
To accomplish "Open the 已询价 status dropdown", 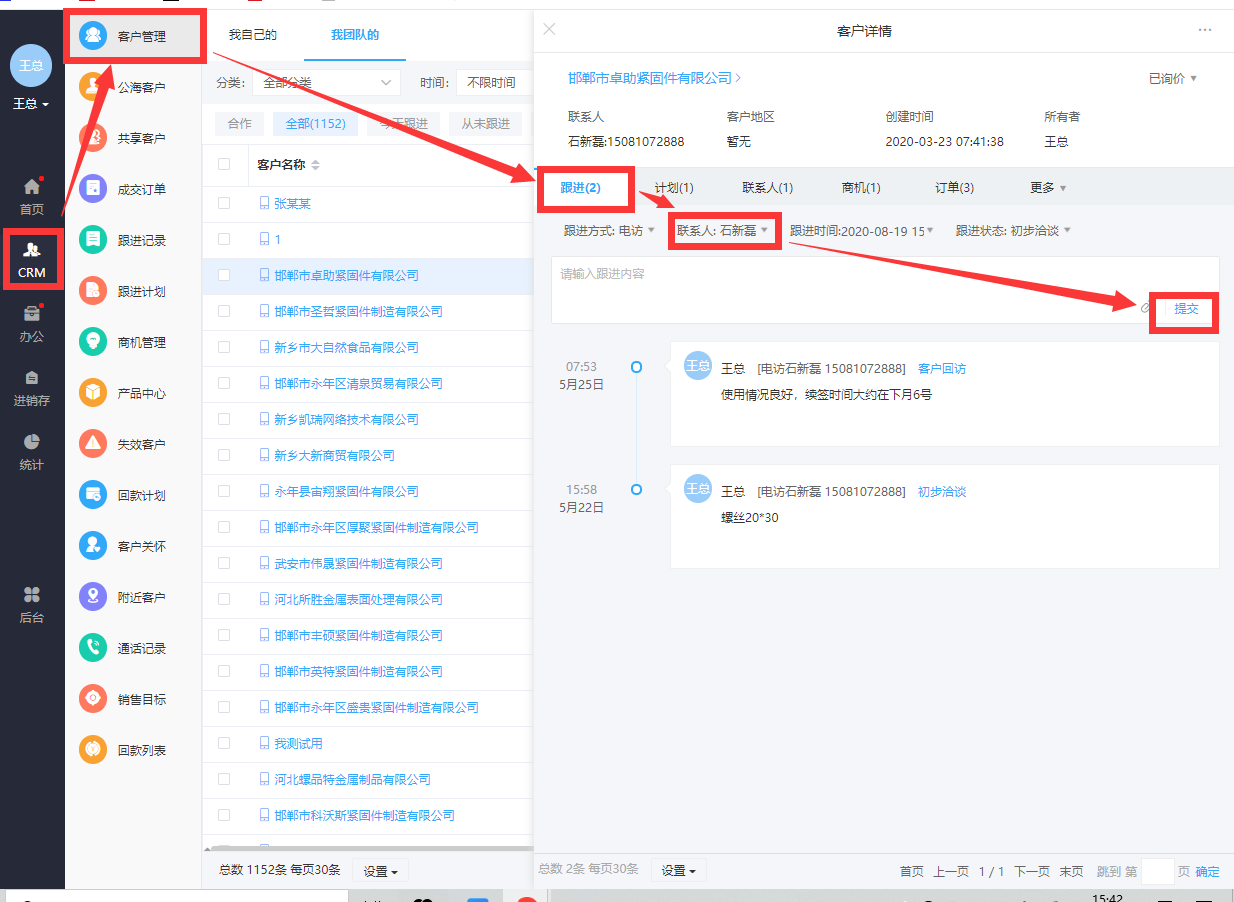I will 1172,78.
